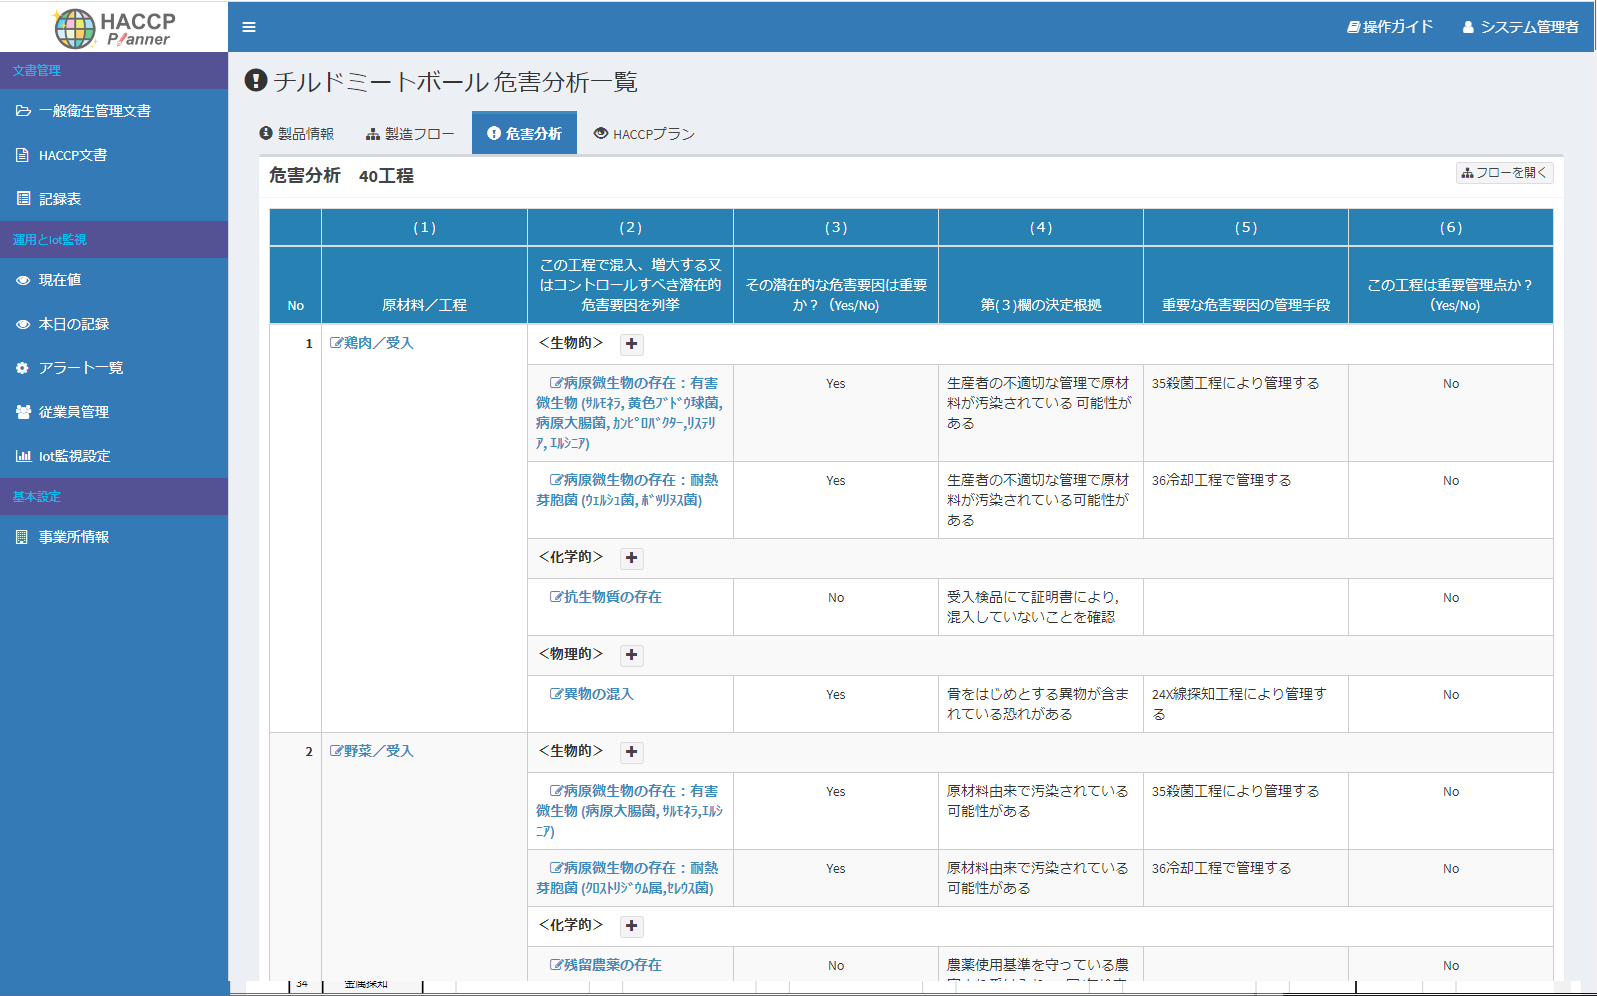The image size is (1597, 996).
Task: Open アラート一覧 in sidebar
Action: coord(114,368)
